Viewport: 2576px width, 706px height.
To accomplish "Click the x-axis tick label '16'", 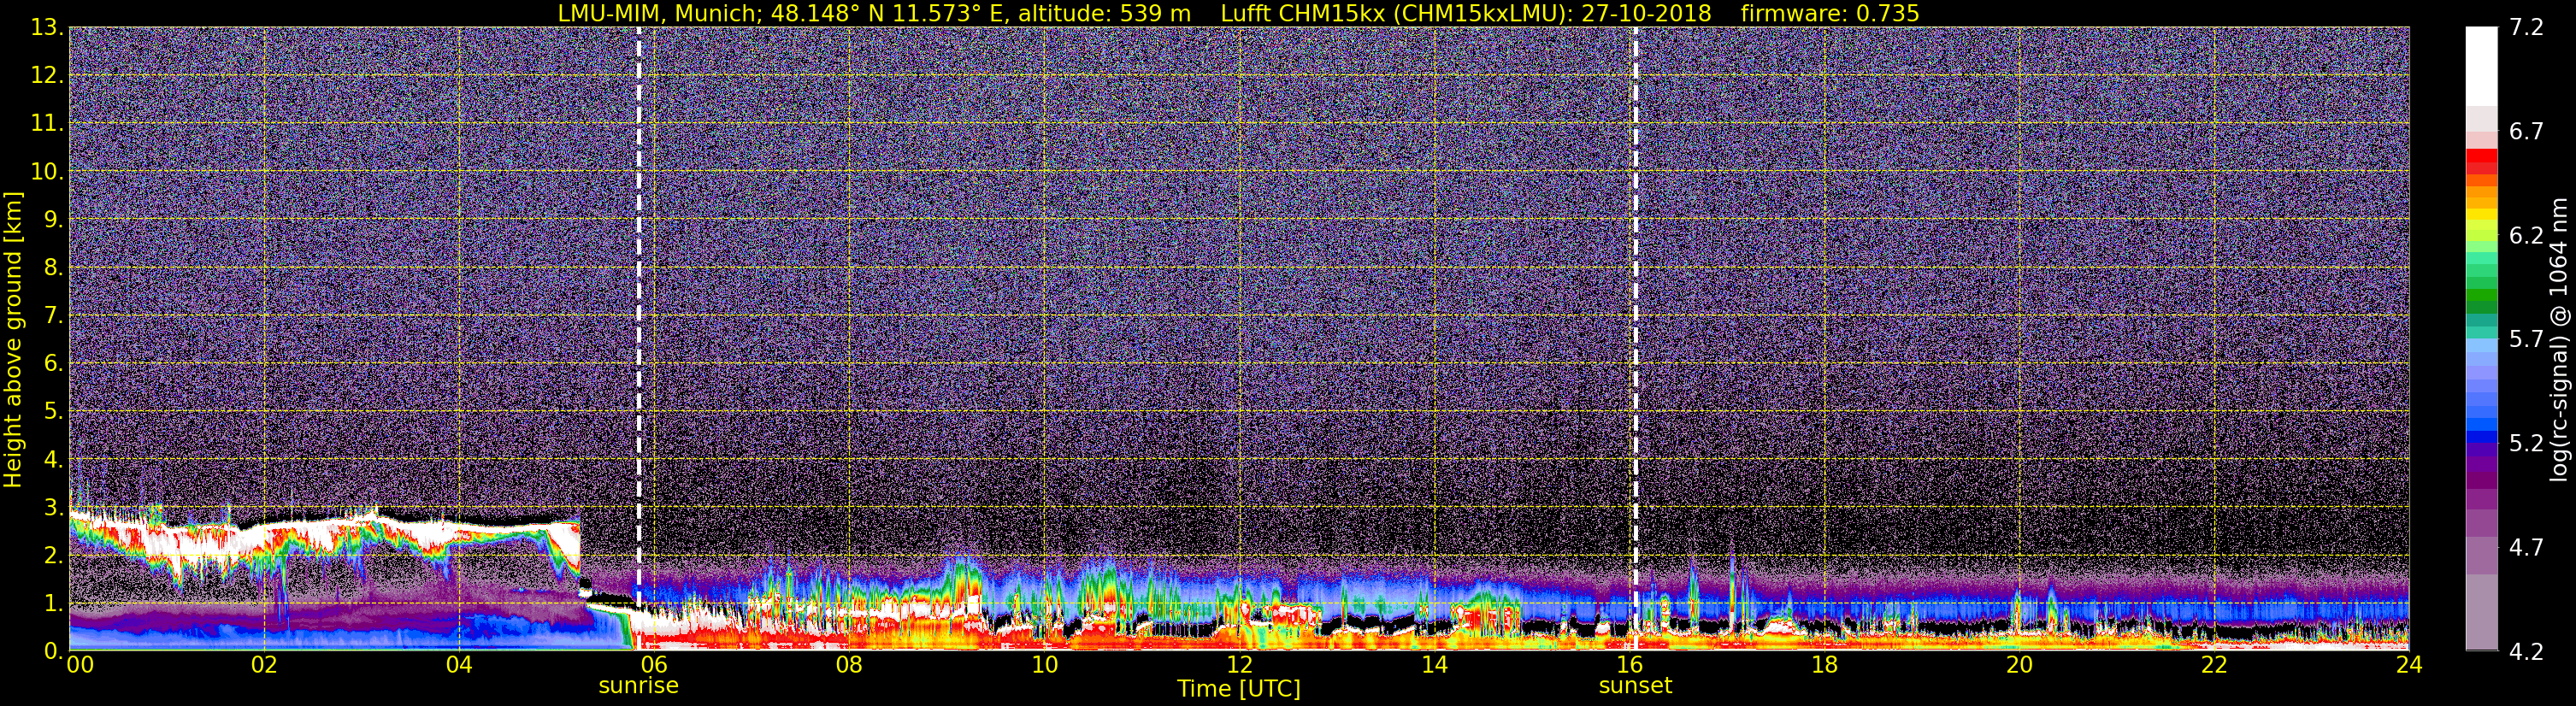I will (1629, 665).
